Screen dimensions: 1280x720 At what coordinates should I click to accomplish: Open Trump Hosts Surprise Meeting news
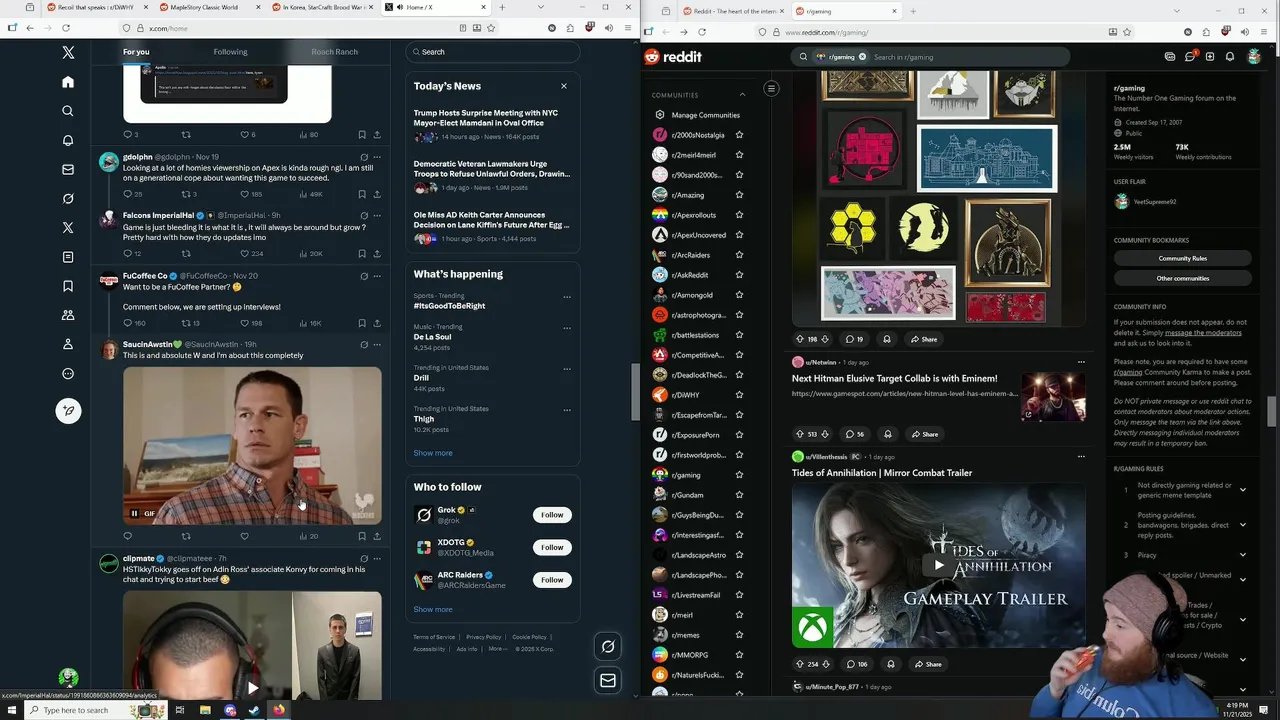(x=486, y=118)
